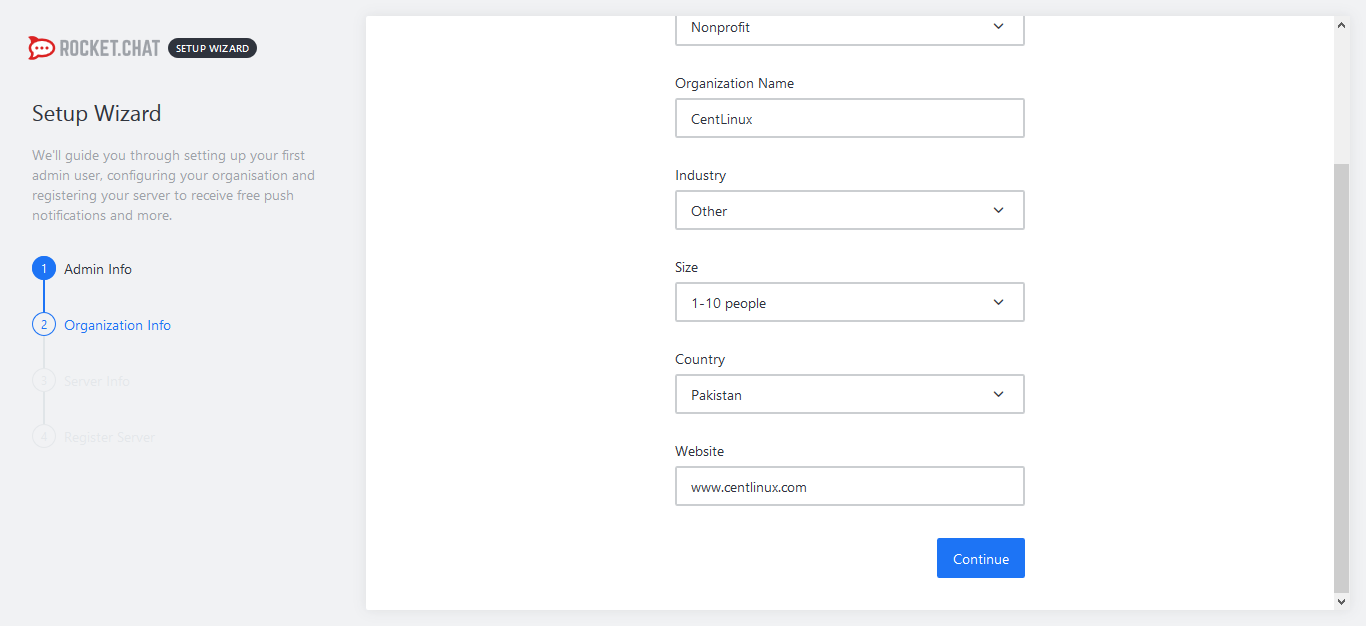Click chevron of the Nonprofit dropdown
The width and height of the screenshot is (1366, 626).
pyautogui.click(x=998, y=27)
